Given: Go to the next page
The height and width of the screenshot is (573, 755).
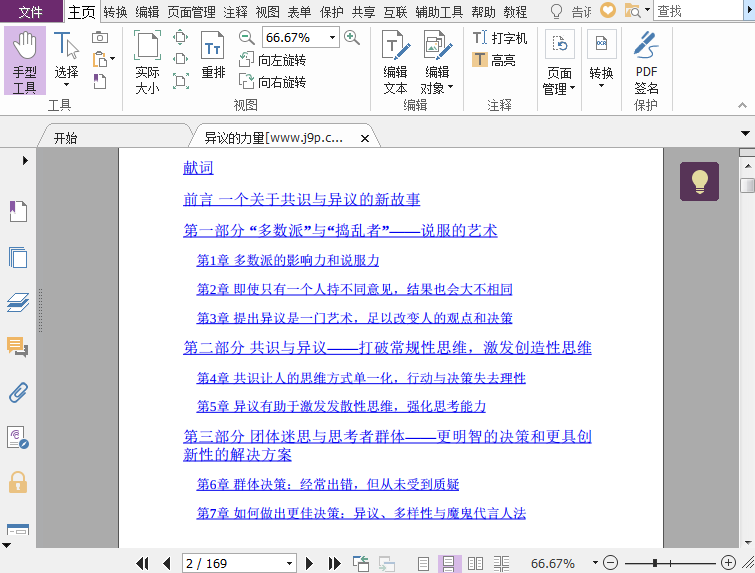Looking at the screenshot, I should [309, 563].
